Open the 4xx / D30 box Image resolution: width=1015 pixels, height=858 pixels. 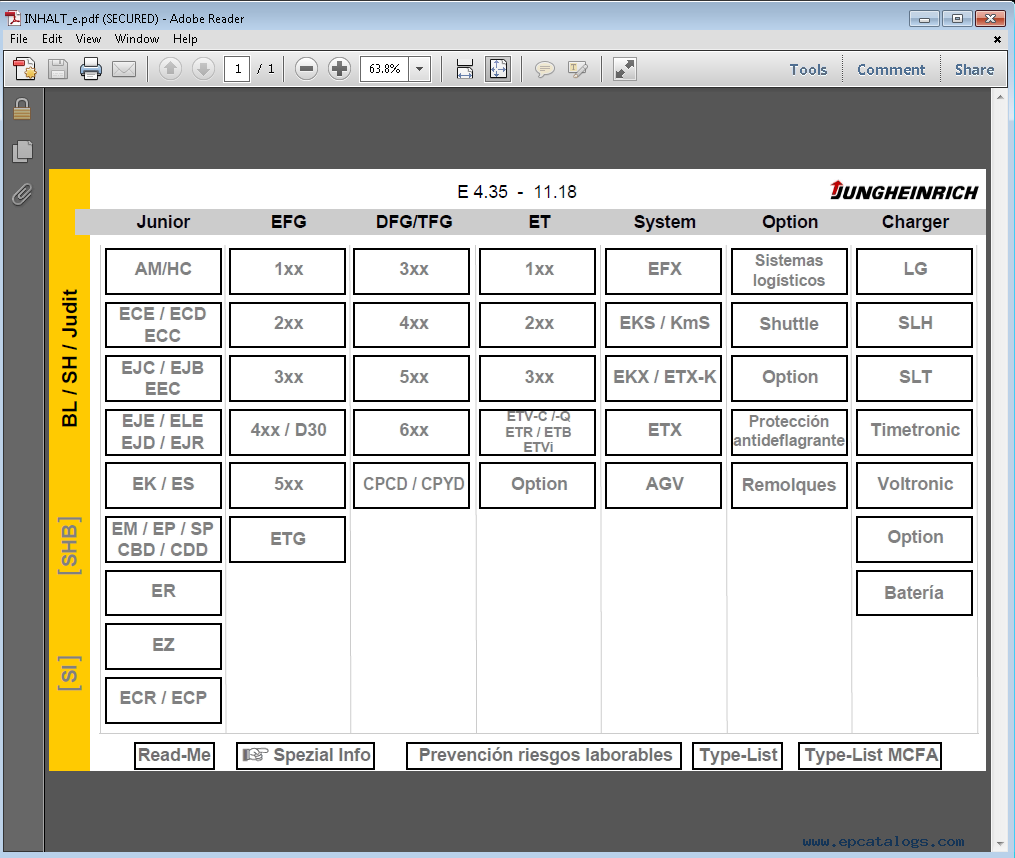(x=287, y=432)
